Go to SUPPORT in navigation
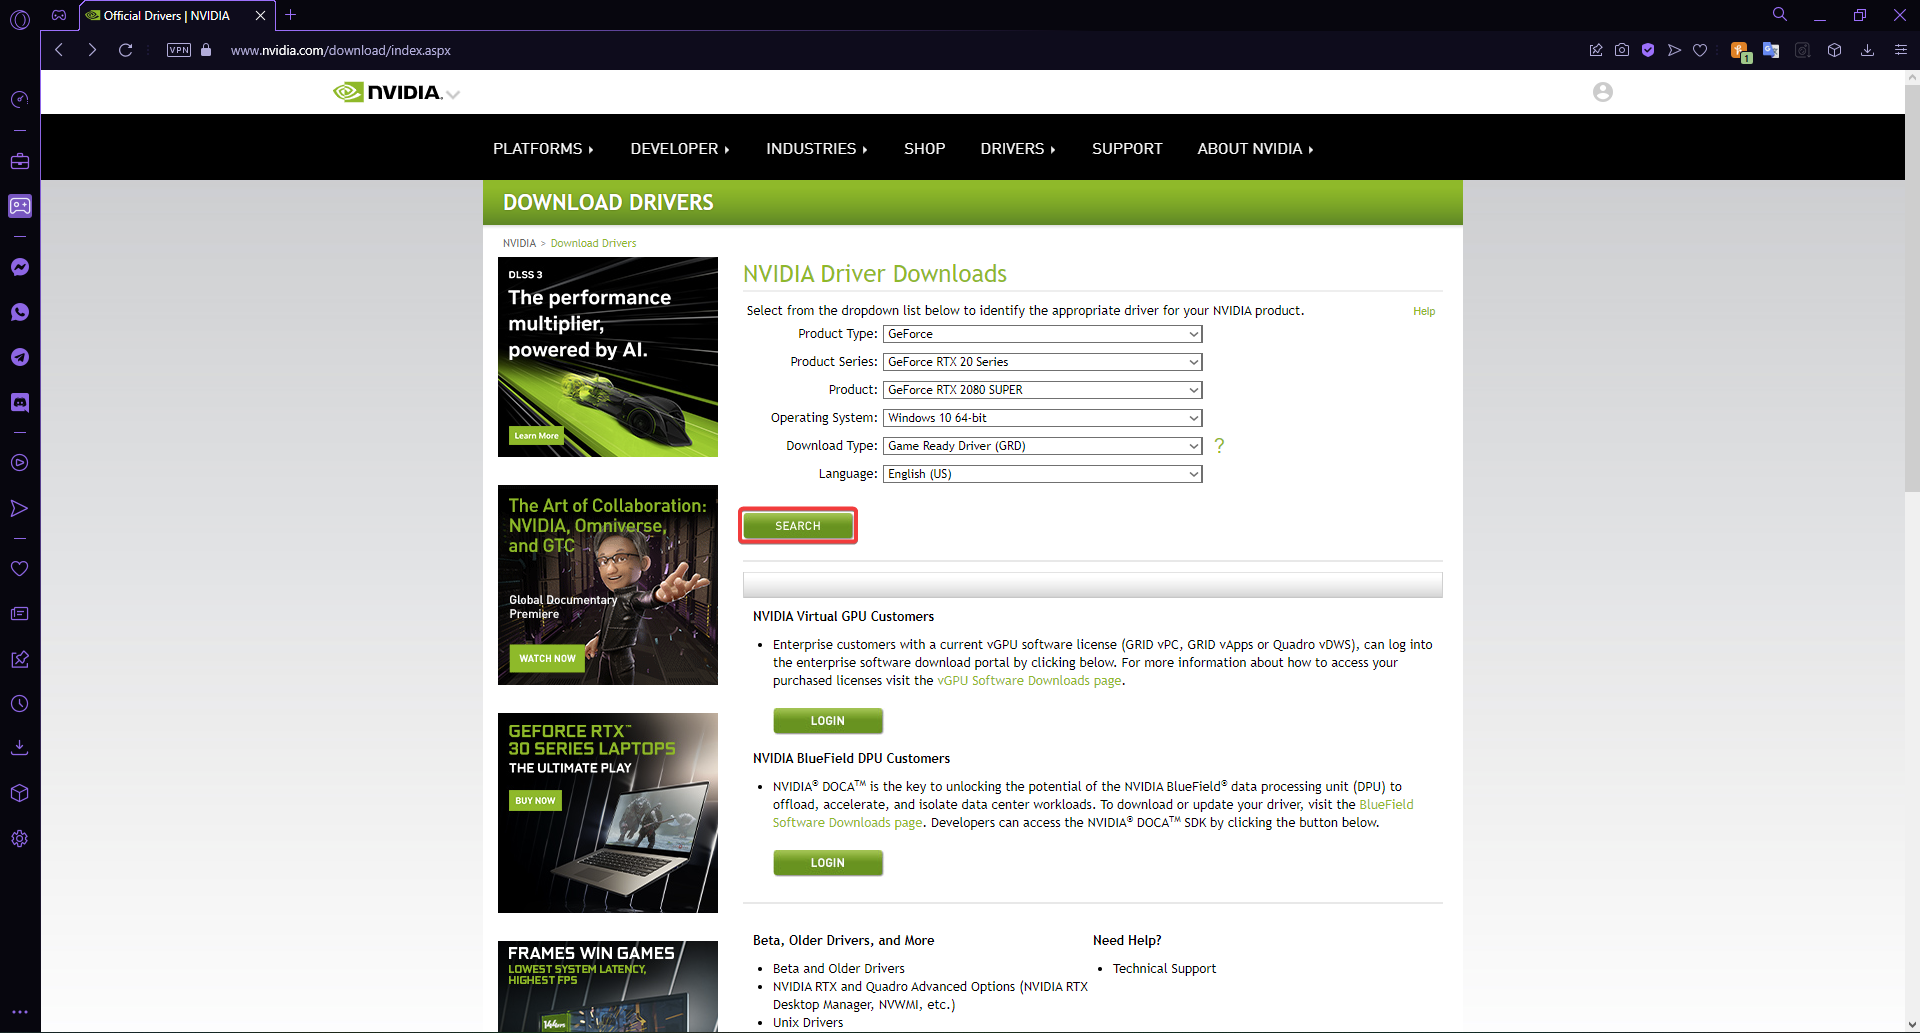Screen dimensions: 1920x1033 pyautogui.click(x=1127, y=149)
